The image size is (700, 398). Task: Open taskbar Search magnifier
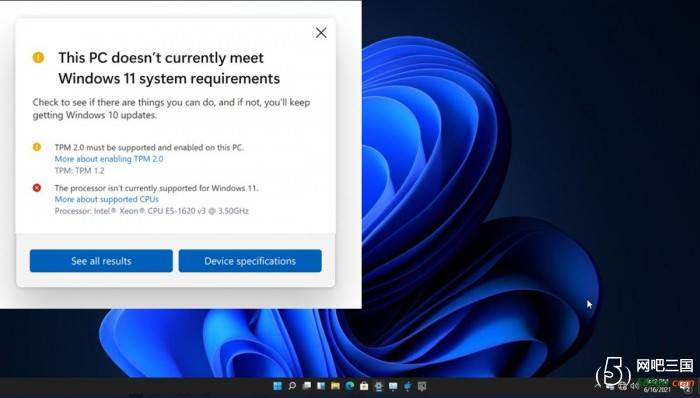click(x=292, y=386)
